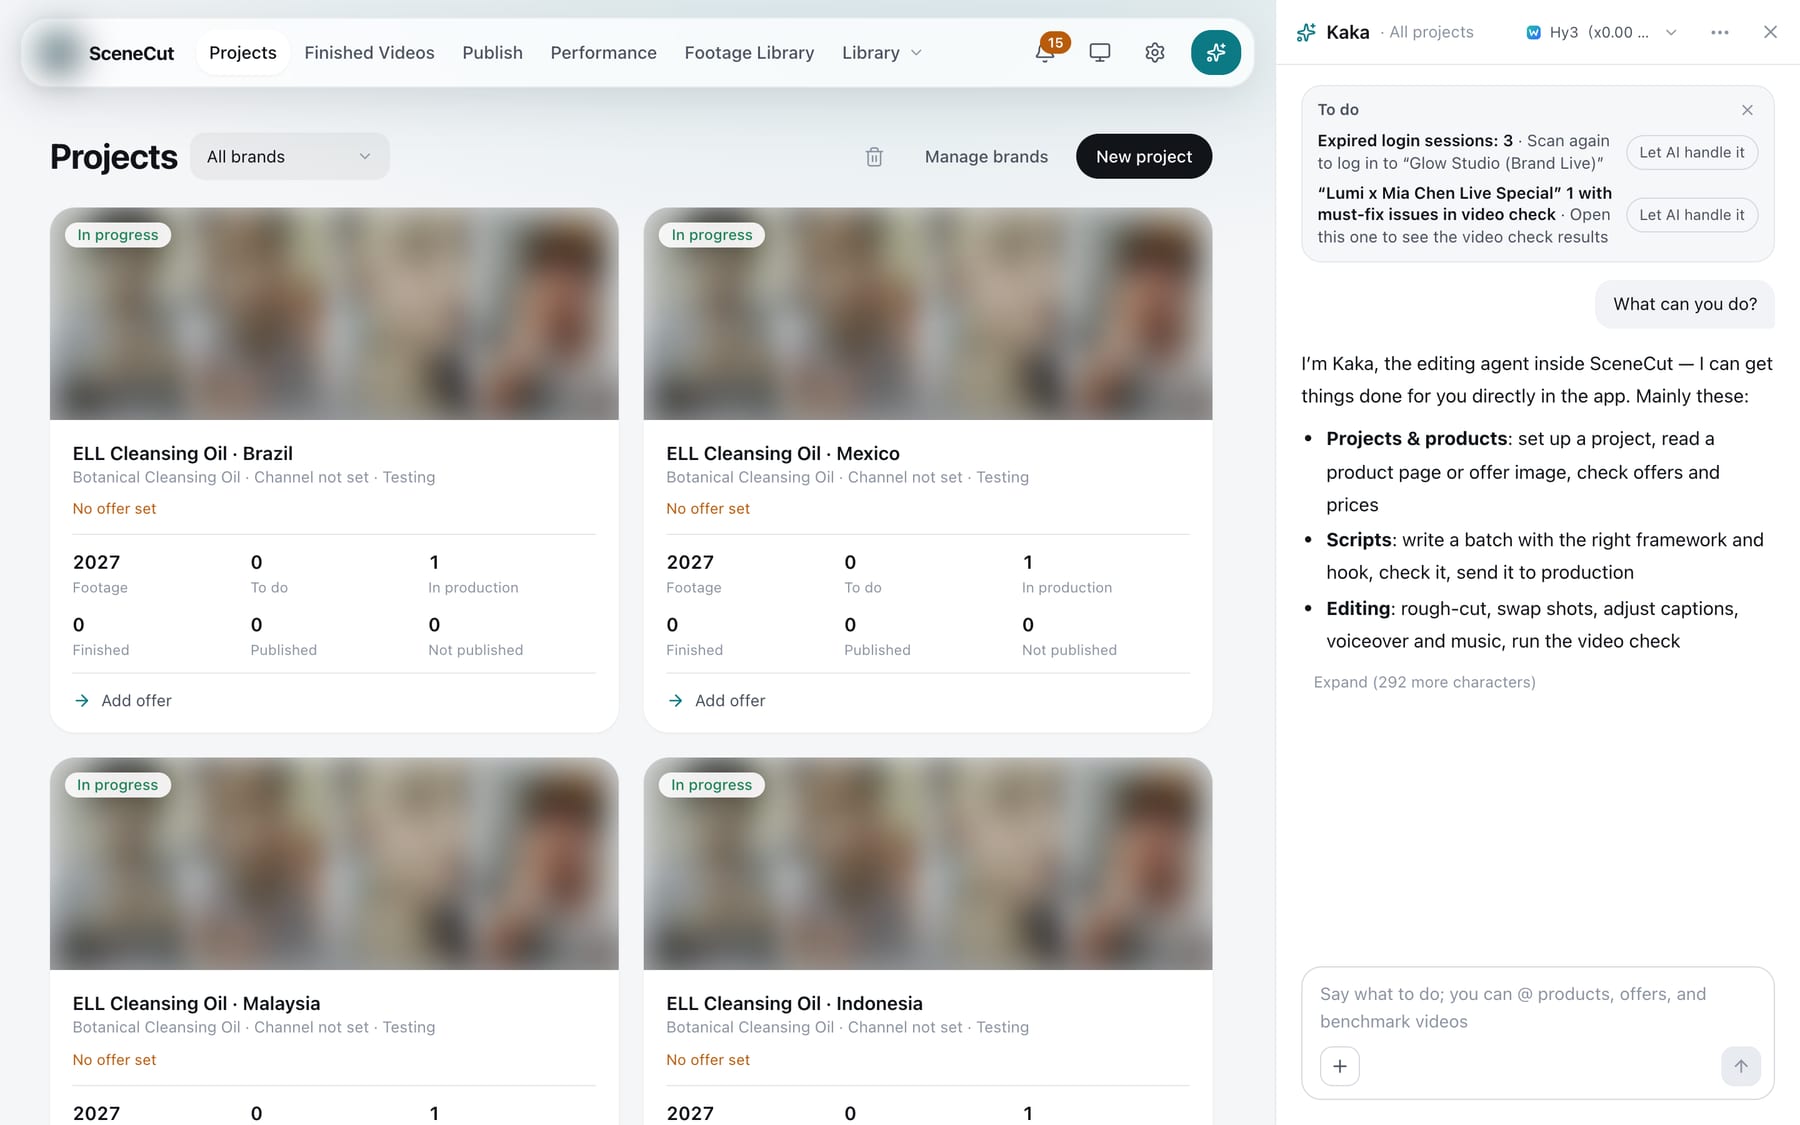Click the Brazil project's "No offer set" warning
This screenshot has width=1800, height=1125.
coord(114,508)
